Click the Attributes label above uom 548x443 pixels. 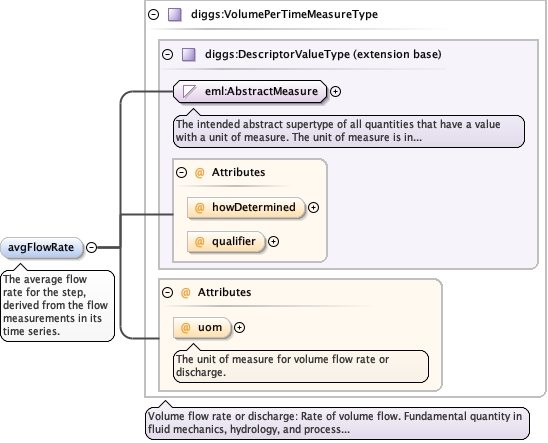224,292
